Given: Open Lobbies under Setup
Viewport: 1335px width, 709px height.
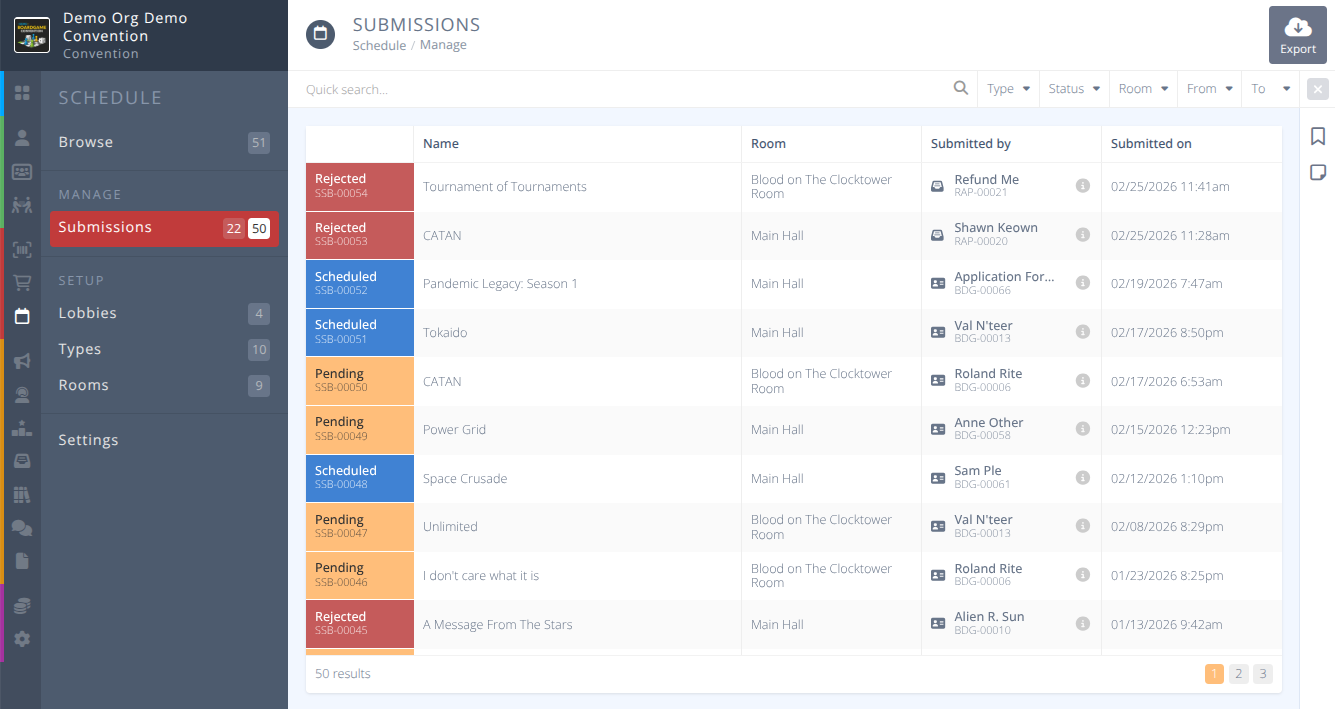Looking at the screenshot, I should pyautogui.click(x=88, y=313).
